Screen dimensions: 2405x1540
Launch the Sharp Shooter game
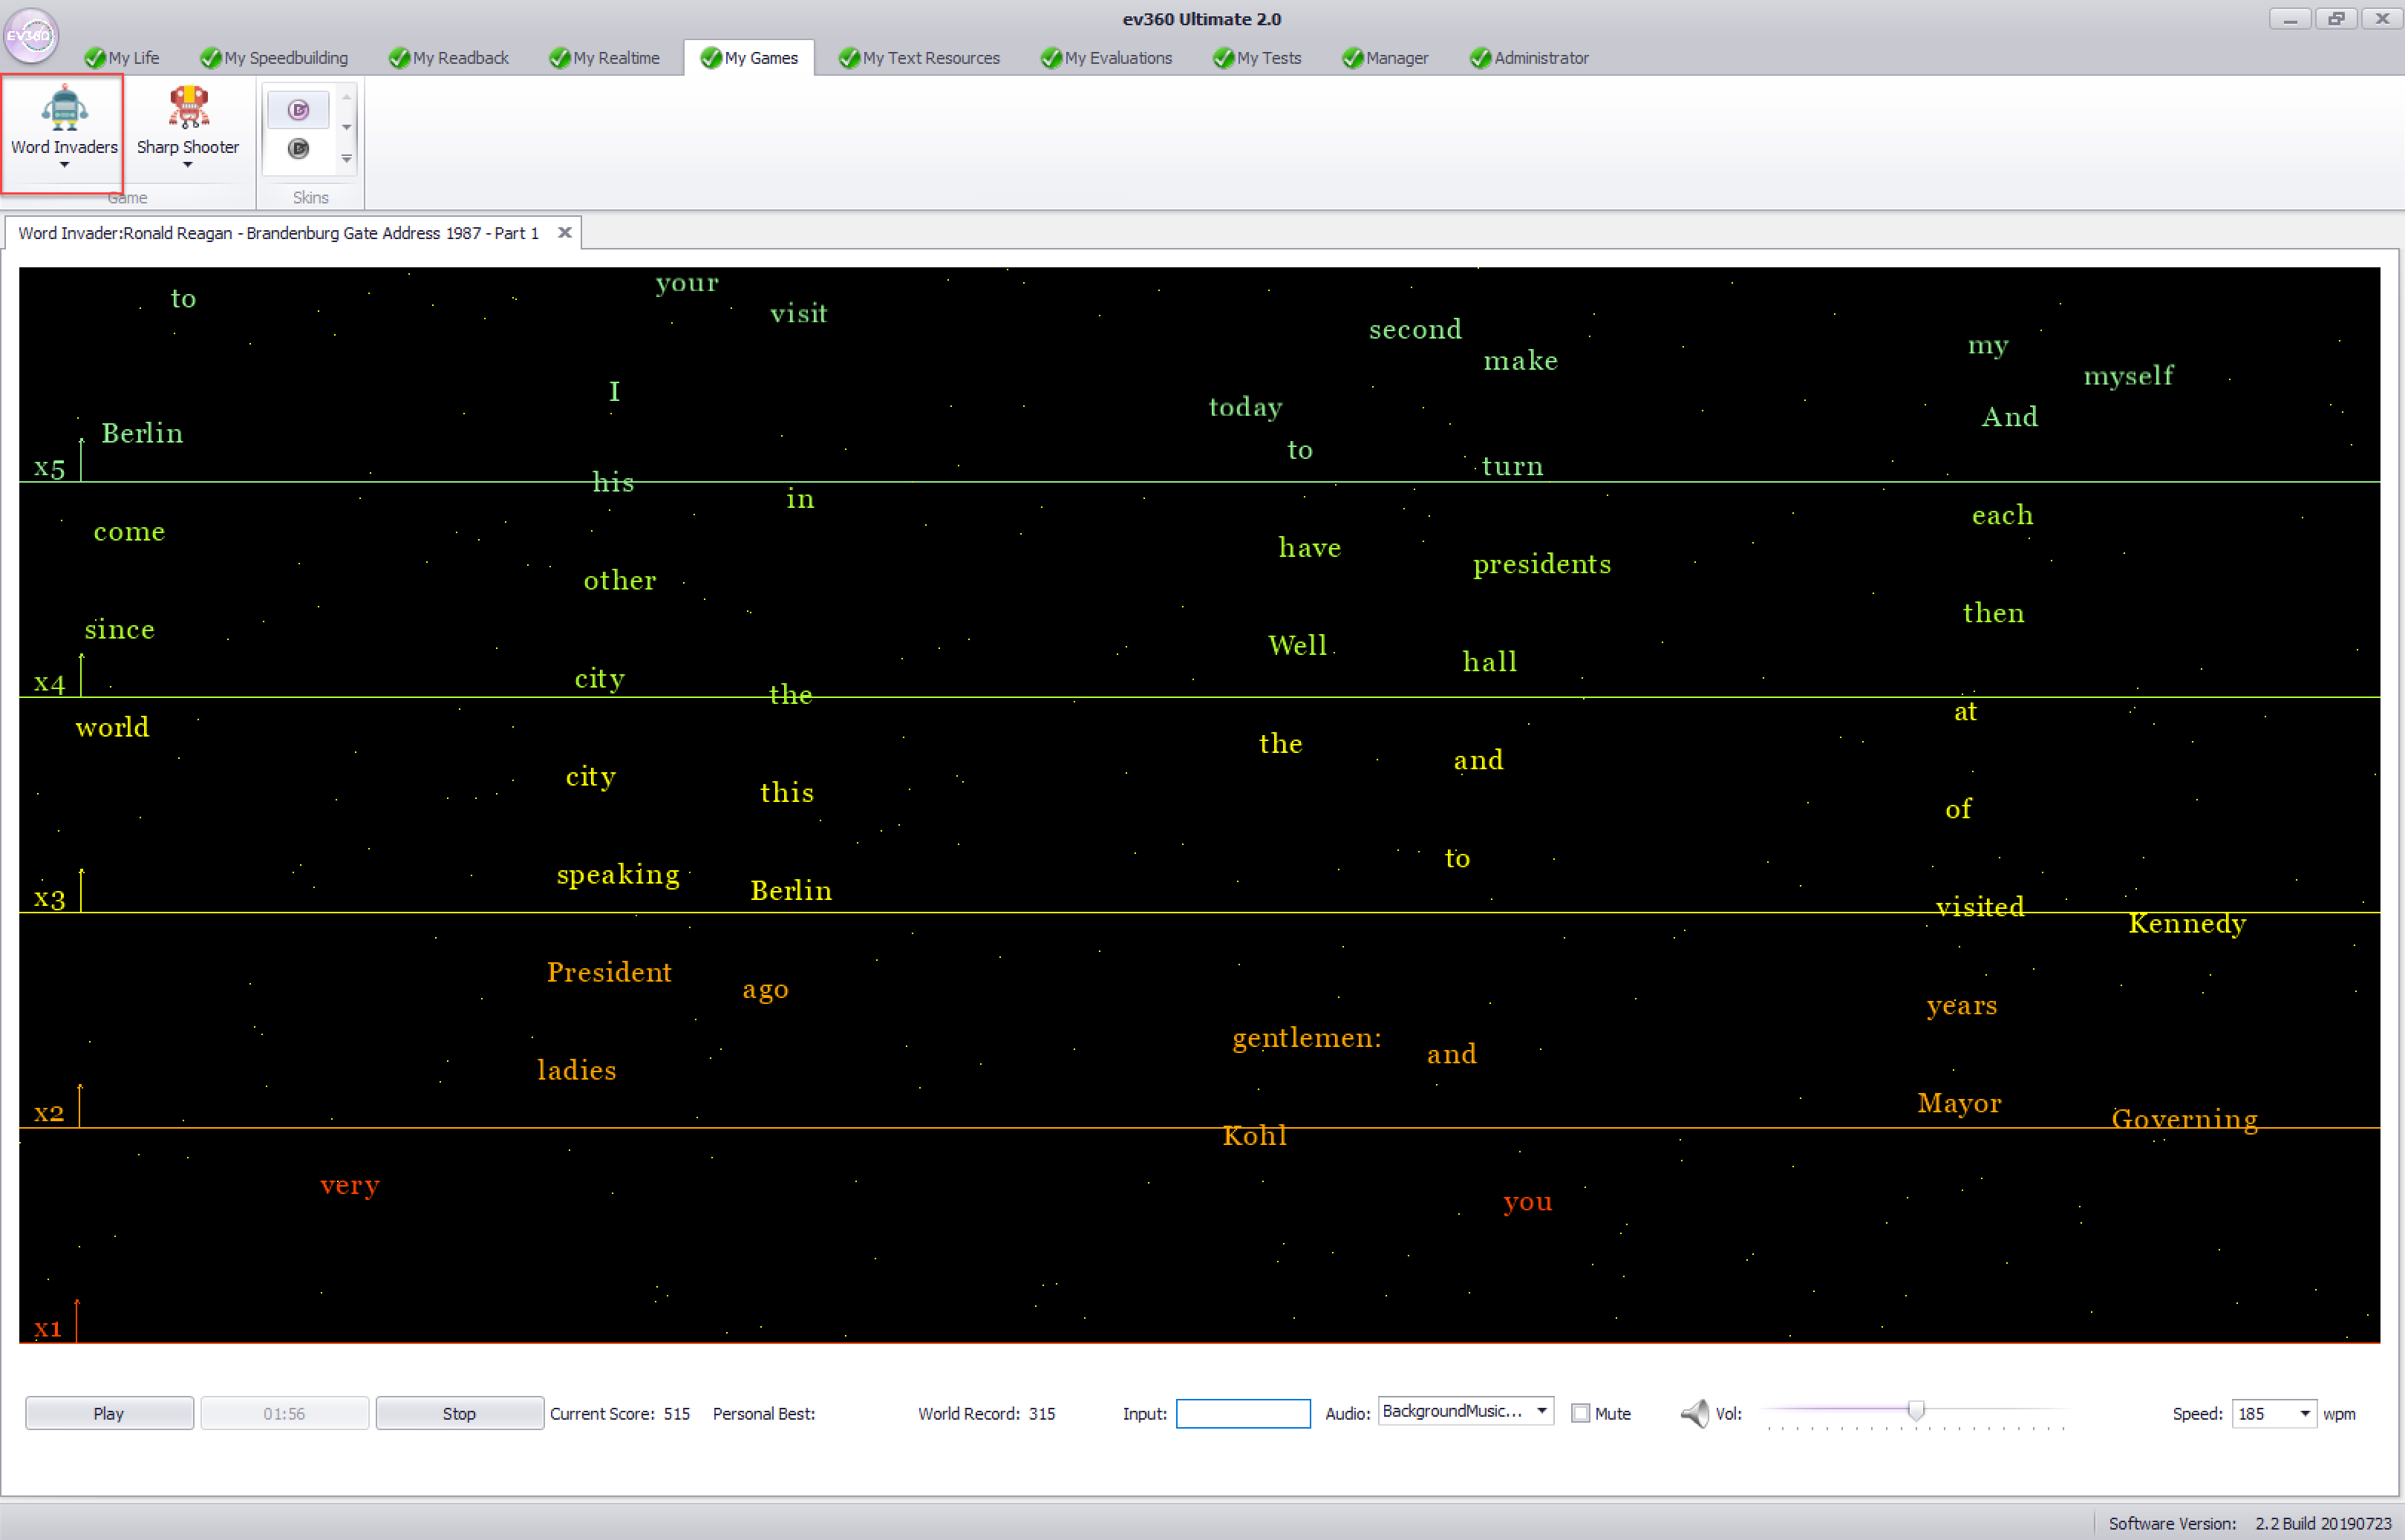click(188, 121)
